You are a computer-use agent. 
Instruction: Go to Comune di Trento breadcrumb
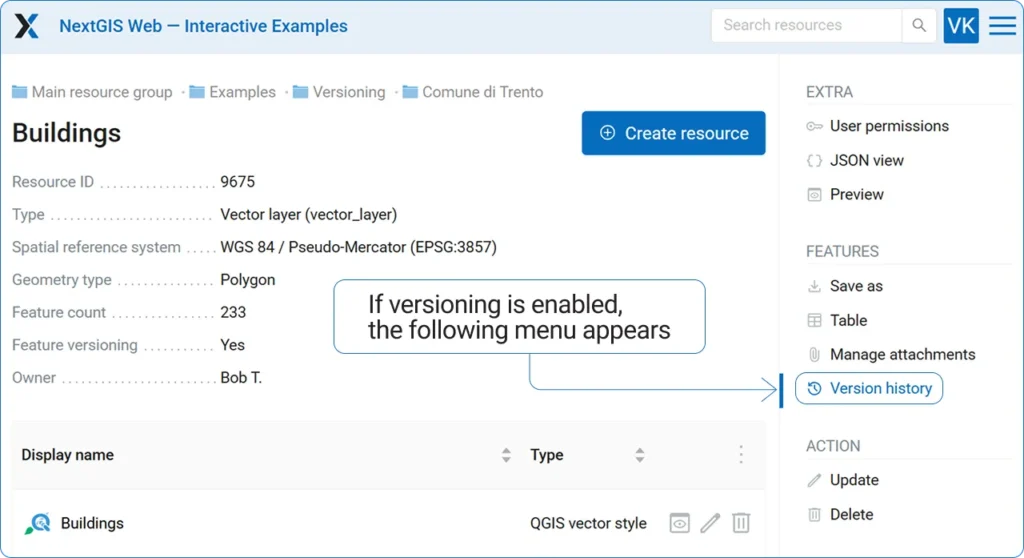tap(482, 92)
